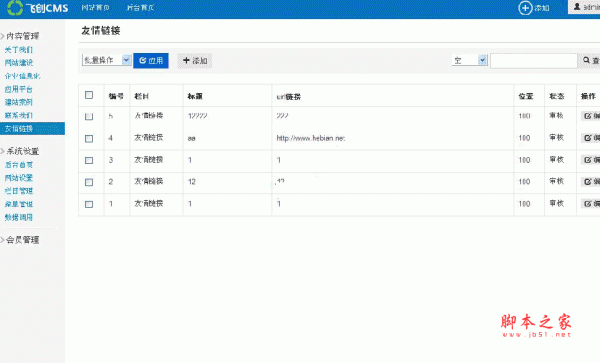The image size is (600, 363).
Task: Click the blue 应用 apply button
Action: tap(151, 60)
